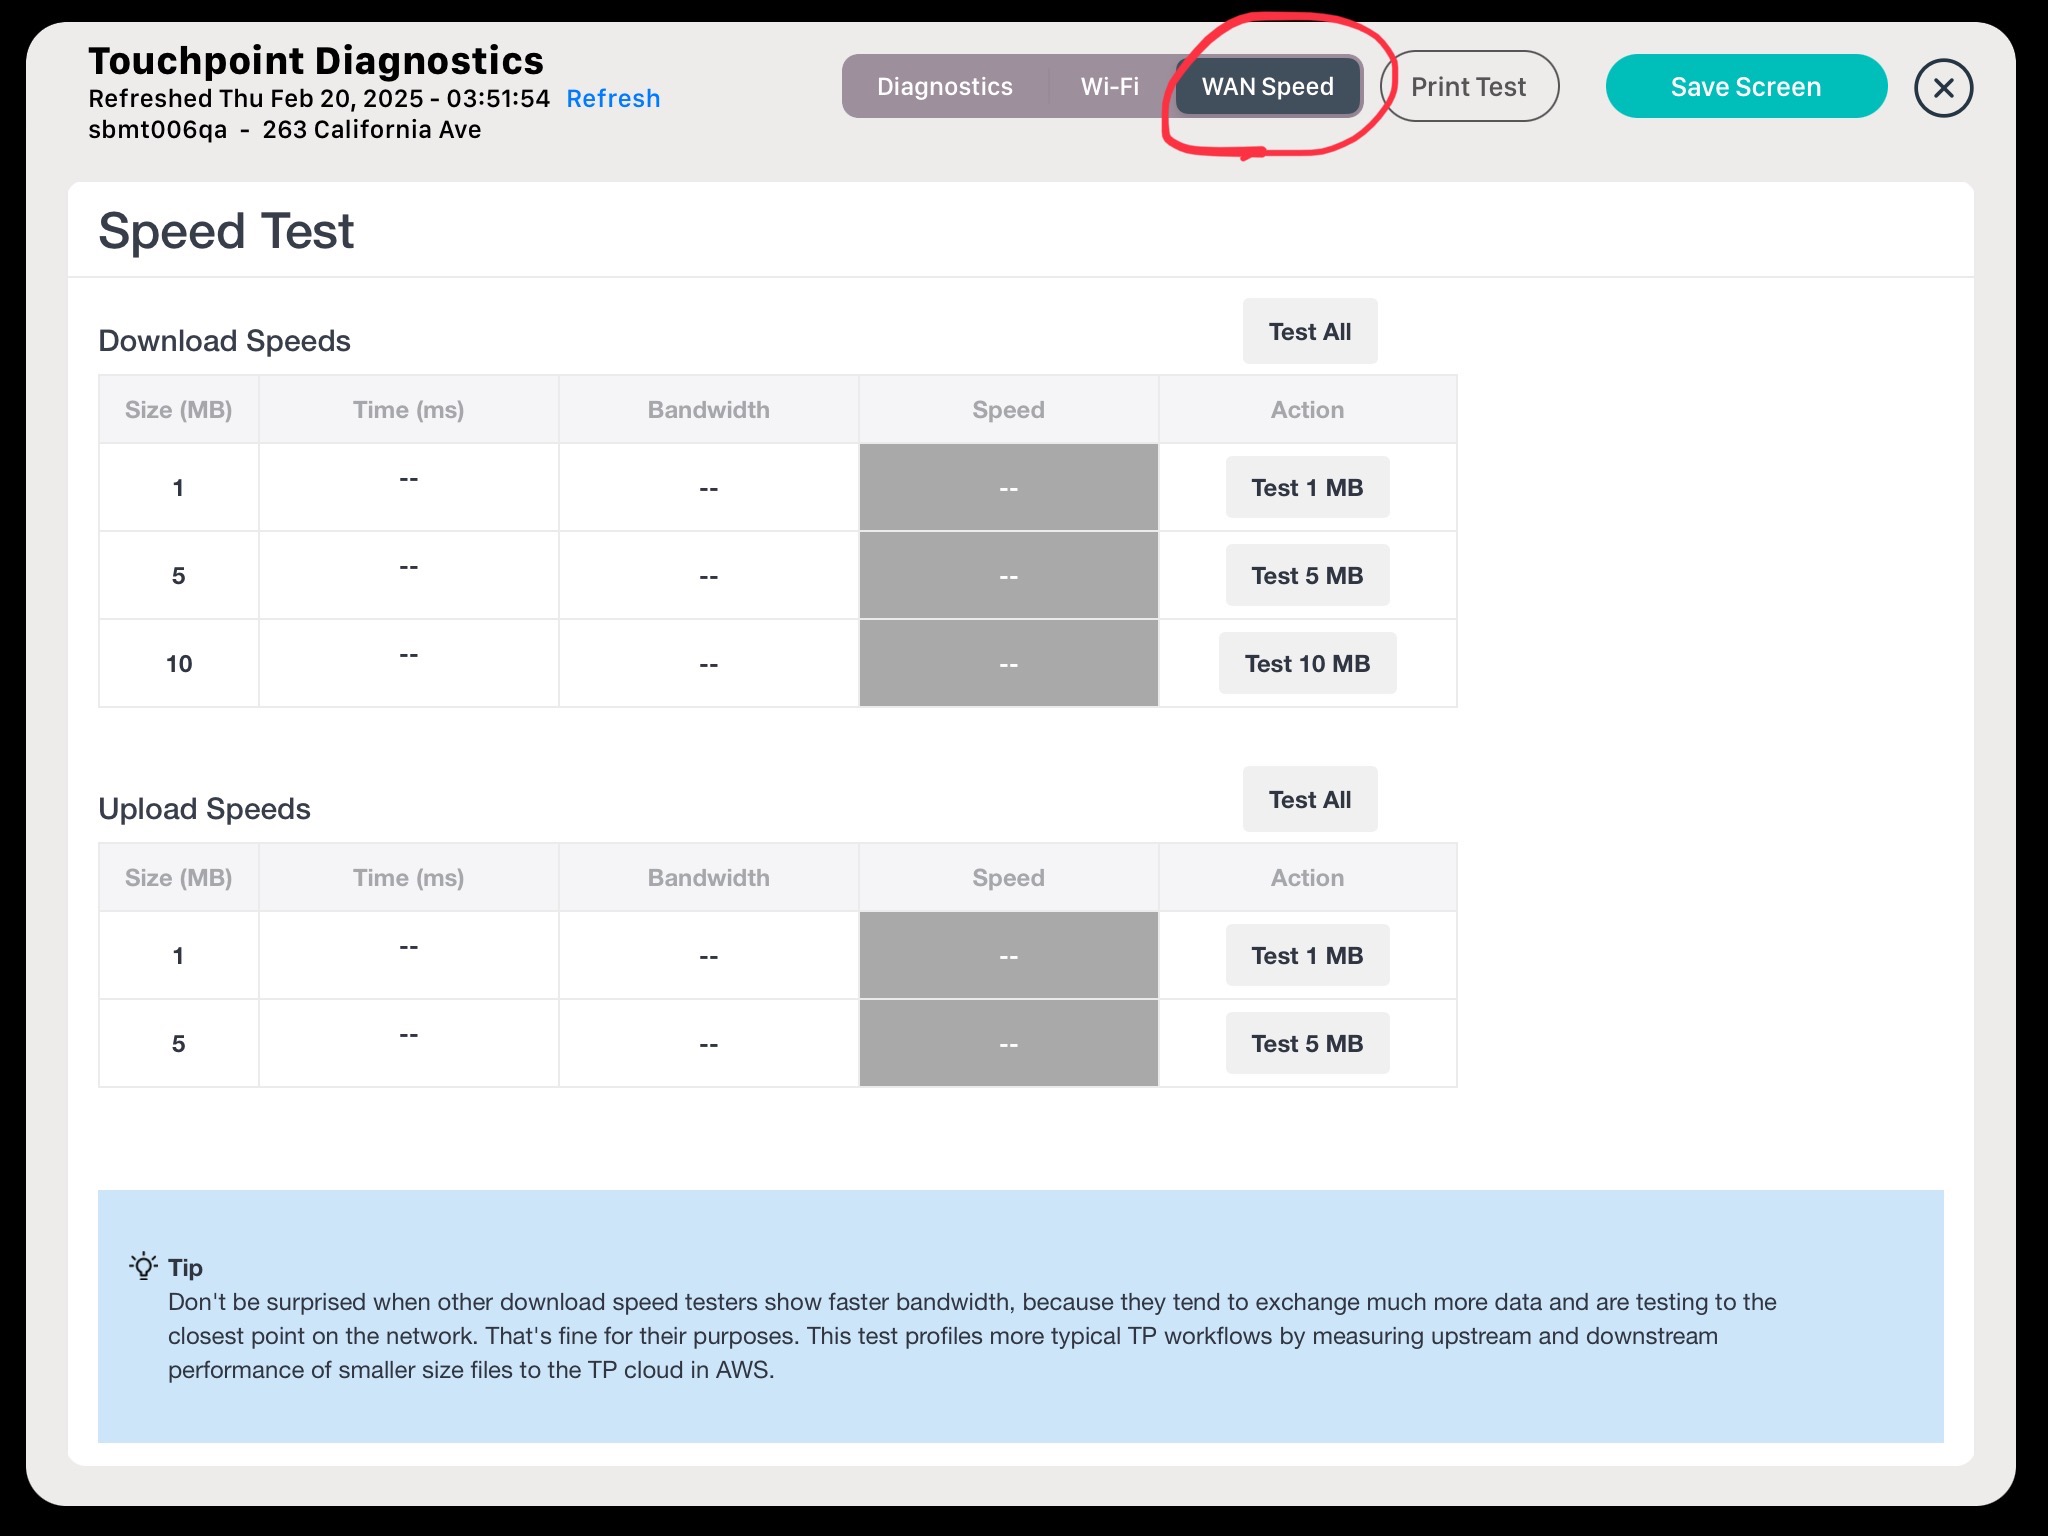Click the Speed Test heading
2048x1536 pixels.
coord(226,232)
